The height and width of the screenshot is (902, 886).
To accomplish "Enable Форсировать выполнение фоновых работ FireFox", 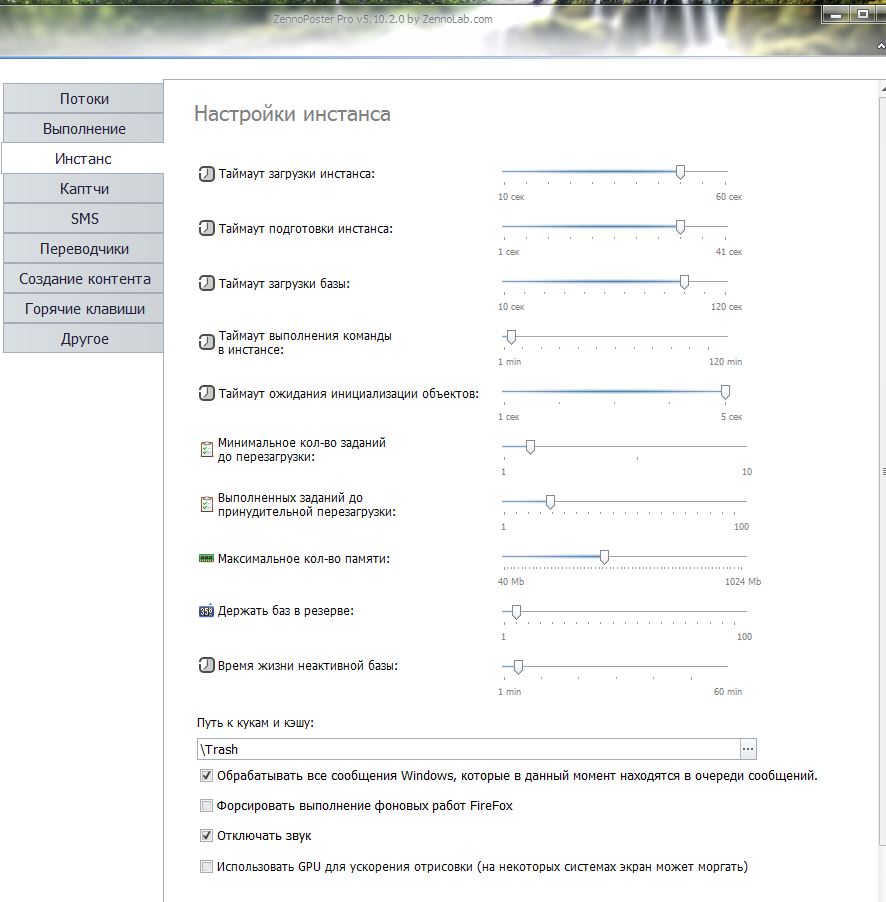I will click(206, 805).
